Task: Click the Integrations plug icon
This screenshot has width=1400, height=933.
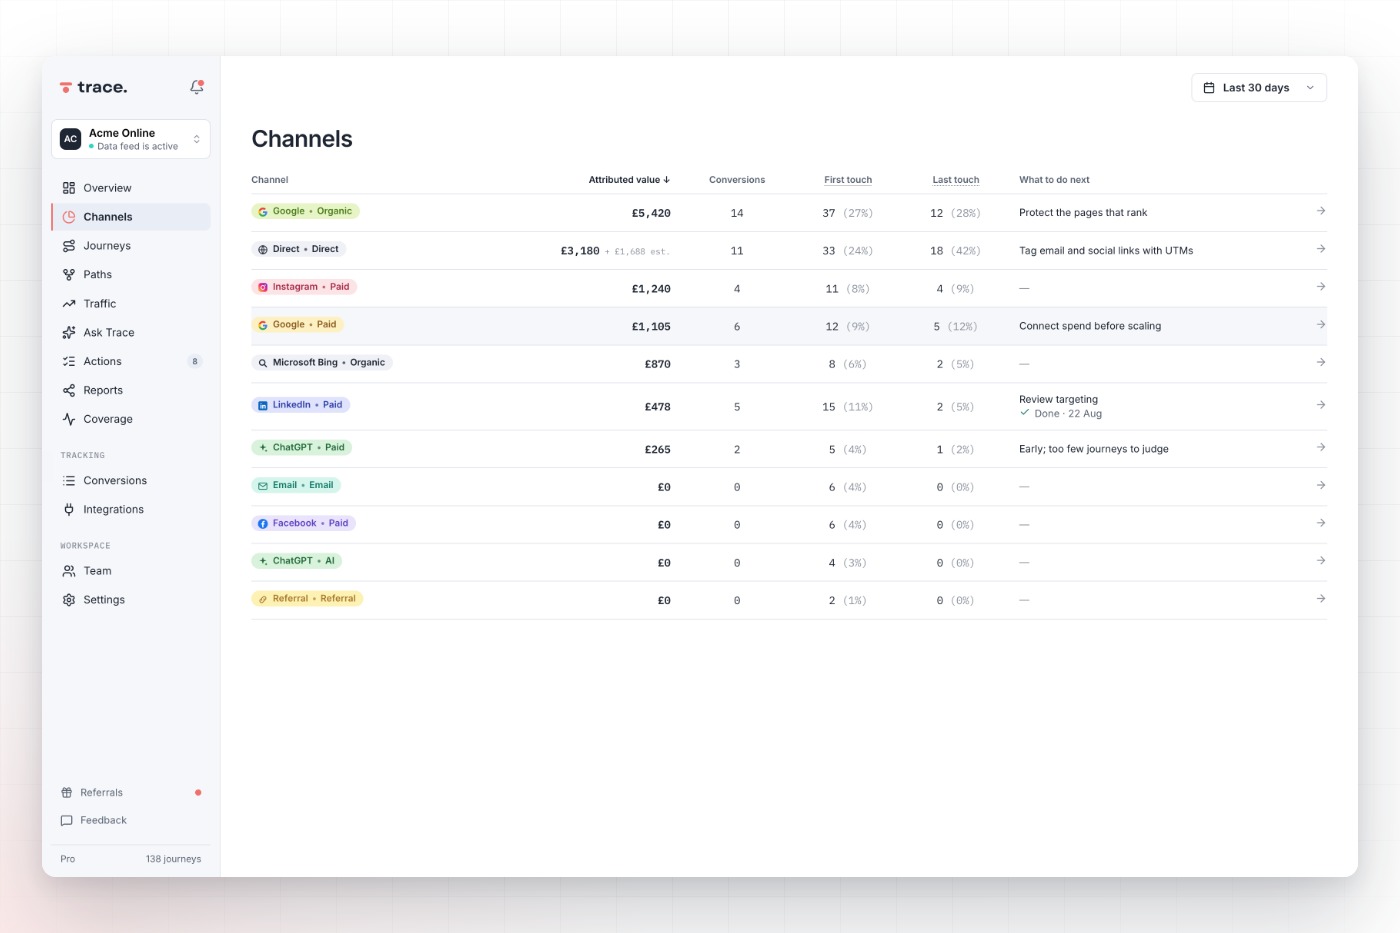Action: tap(69, 510)
